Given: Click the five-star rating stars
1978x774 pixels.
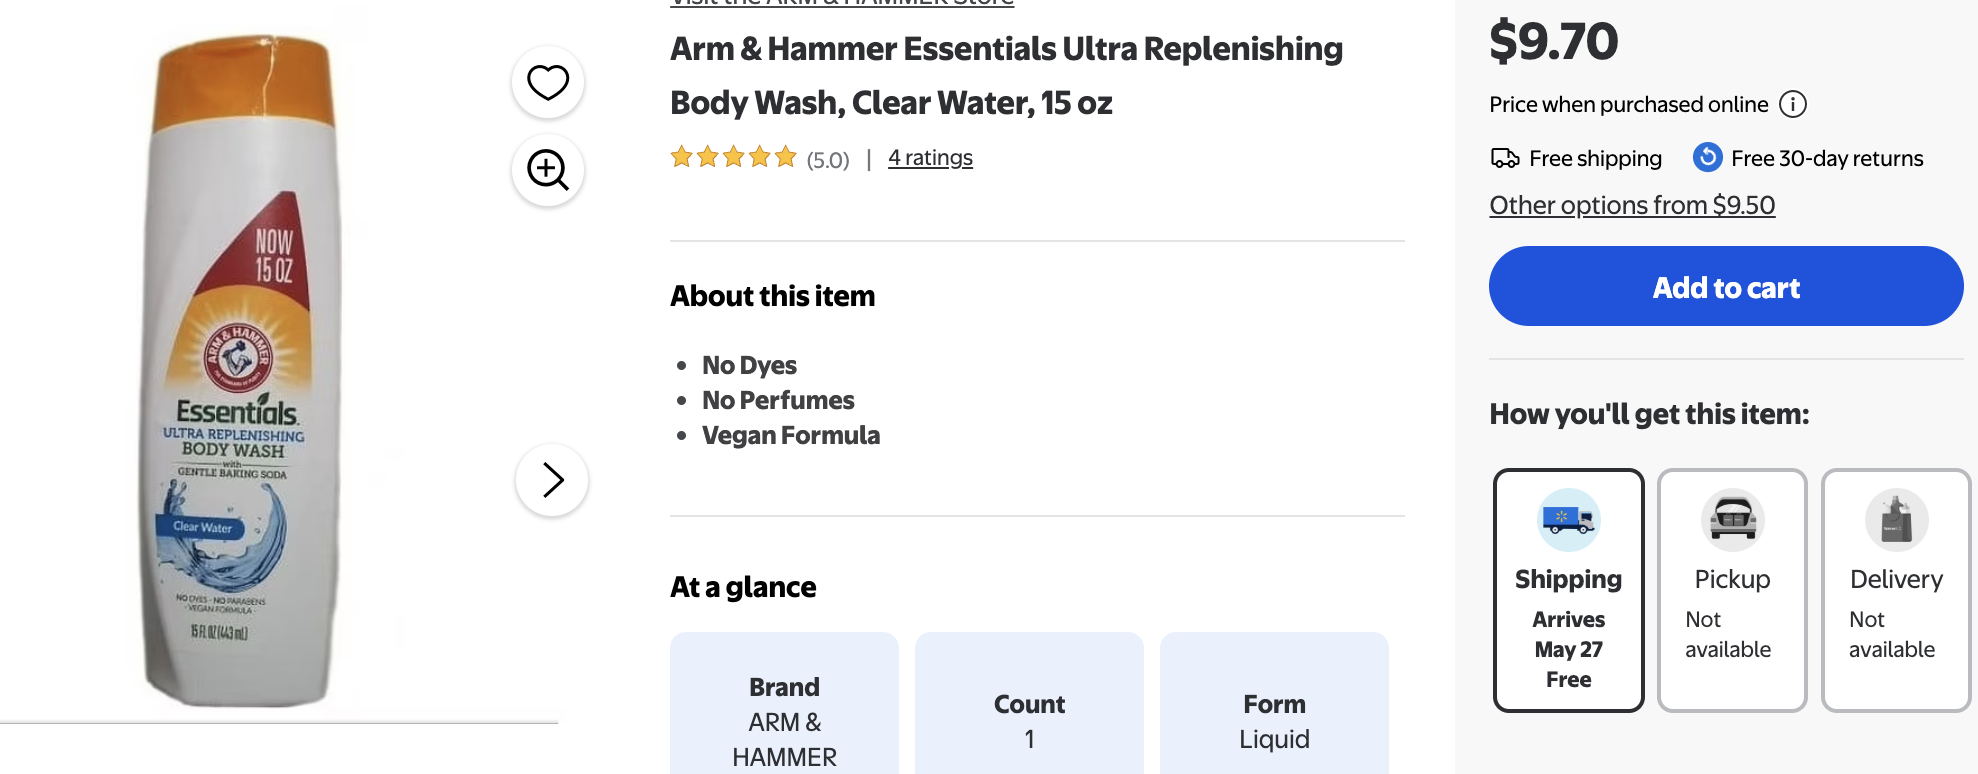Looking at the screenshot, I should [733, 157].
